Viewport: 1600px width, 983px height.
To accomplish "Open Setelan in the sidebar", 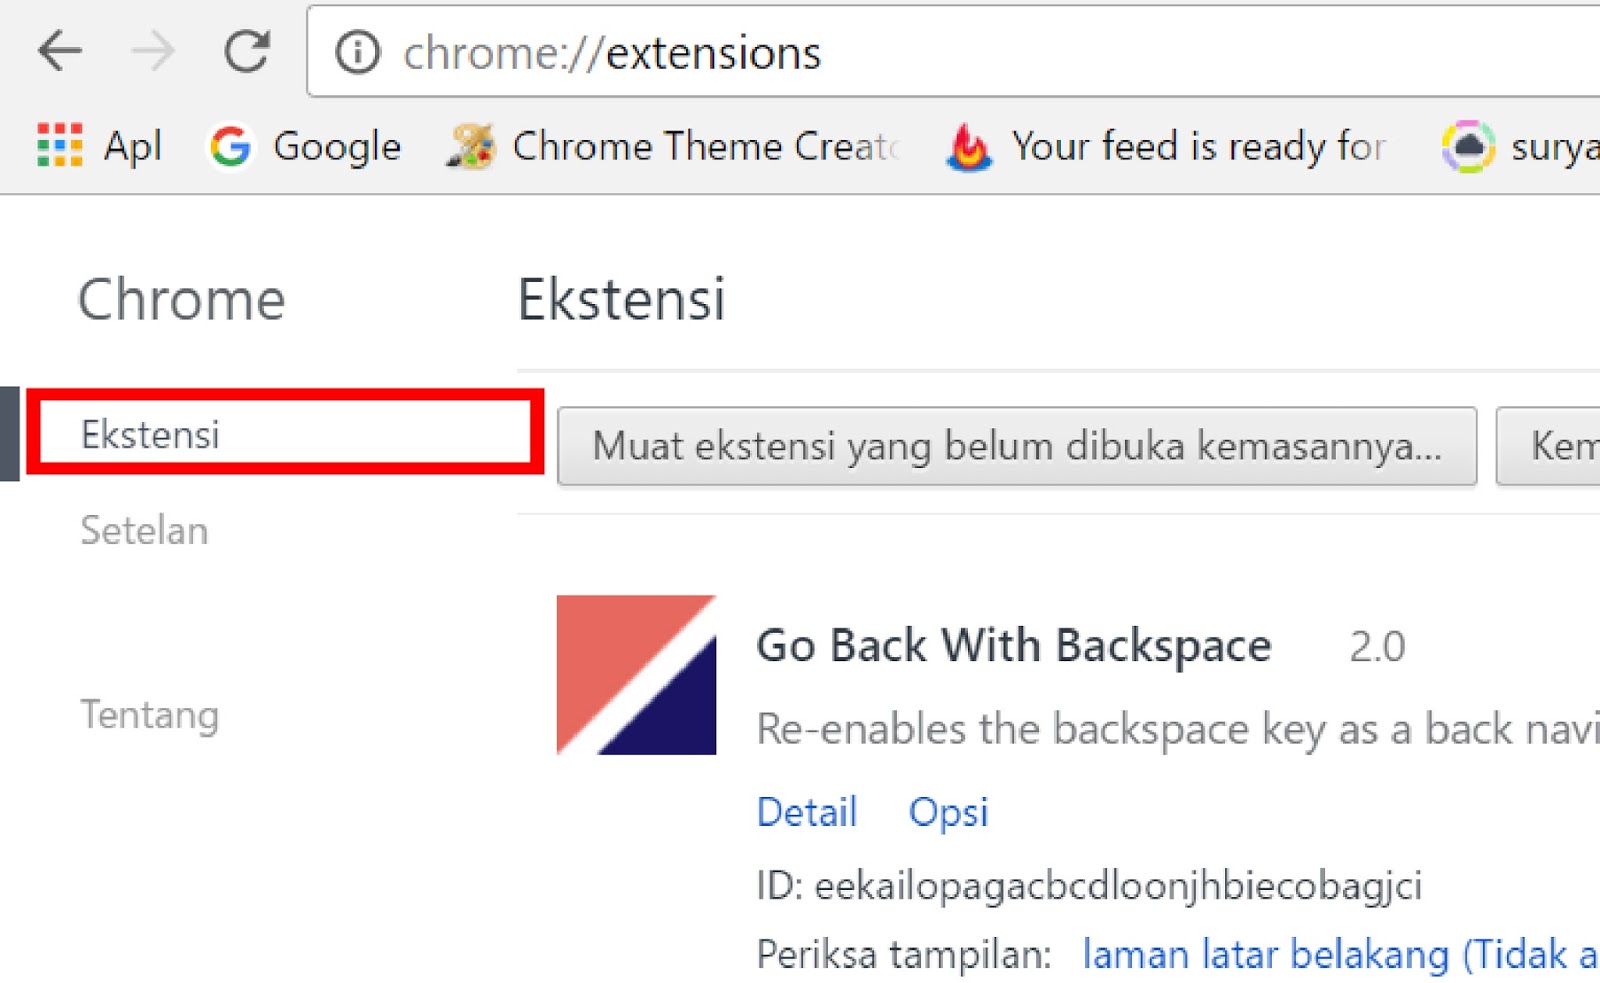I will coord(144,530).
